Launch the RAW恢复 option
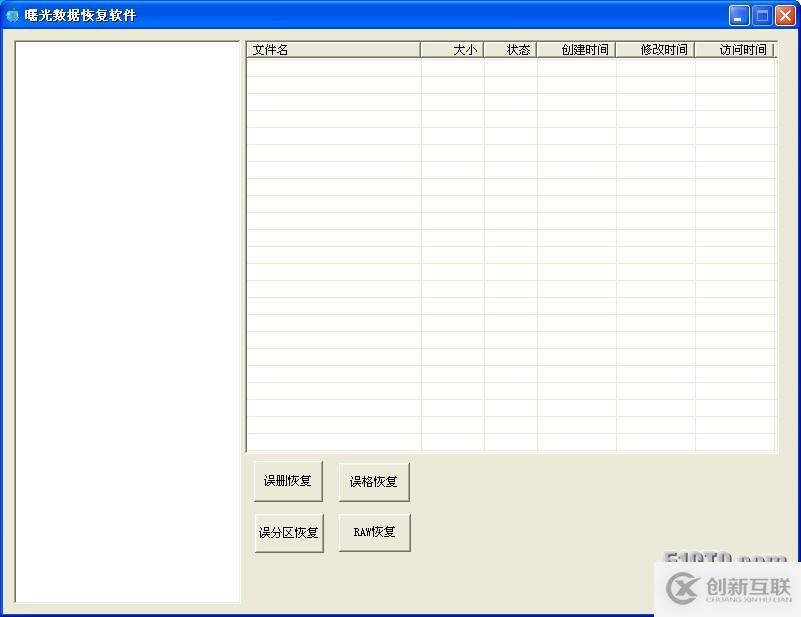Viewport: 801px width, 617px height. coord(374,533)
